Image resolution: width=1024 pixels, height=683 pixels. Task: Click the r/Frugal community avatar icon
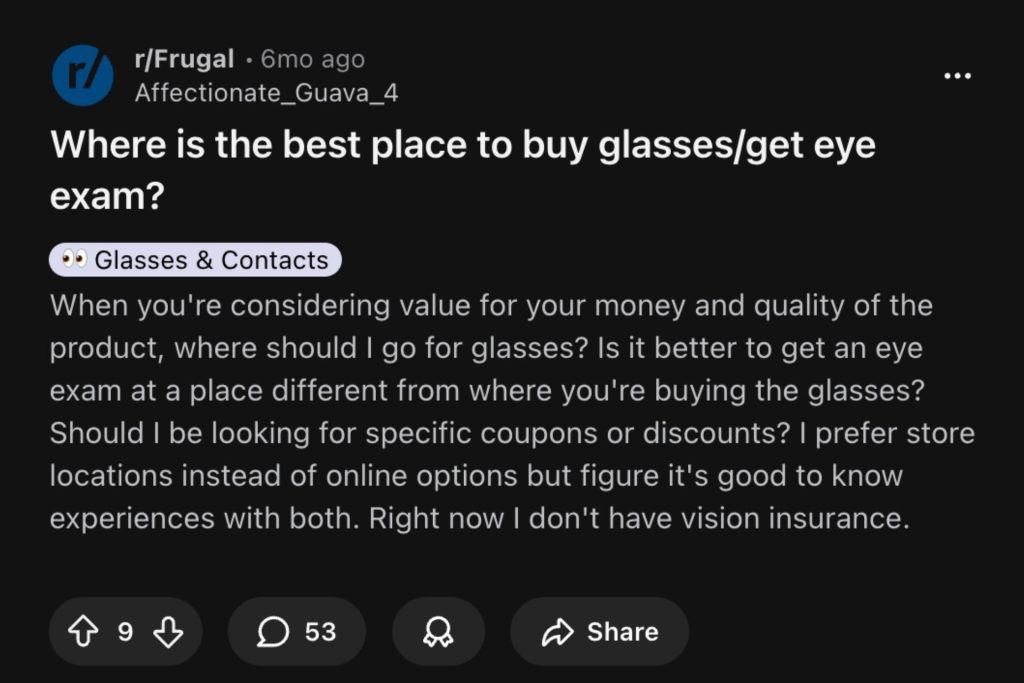(x=83, y=75)
